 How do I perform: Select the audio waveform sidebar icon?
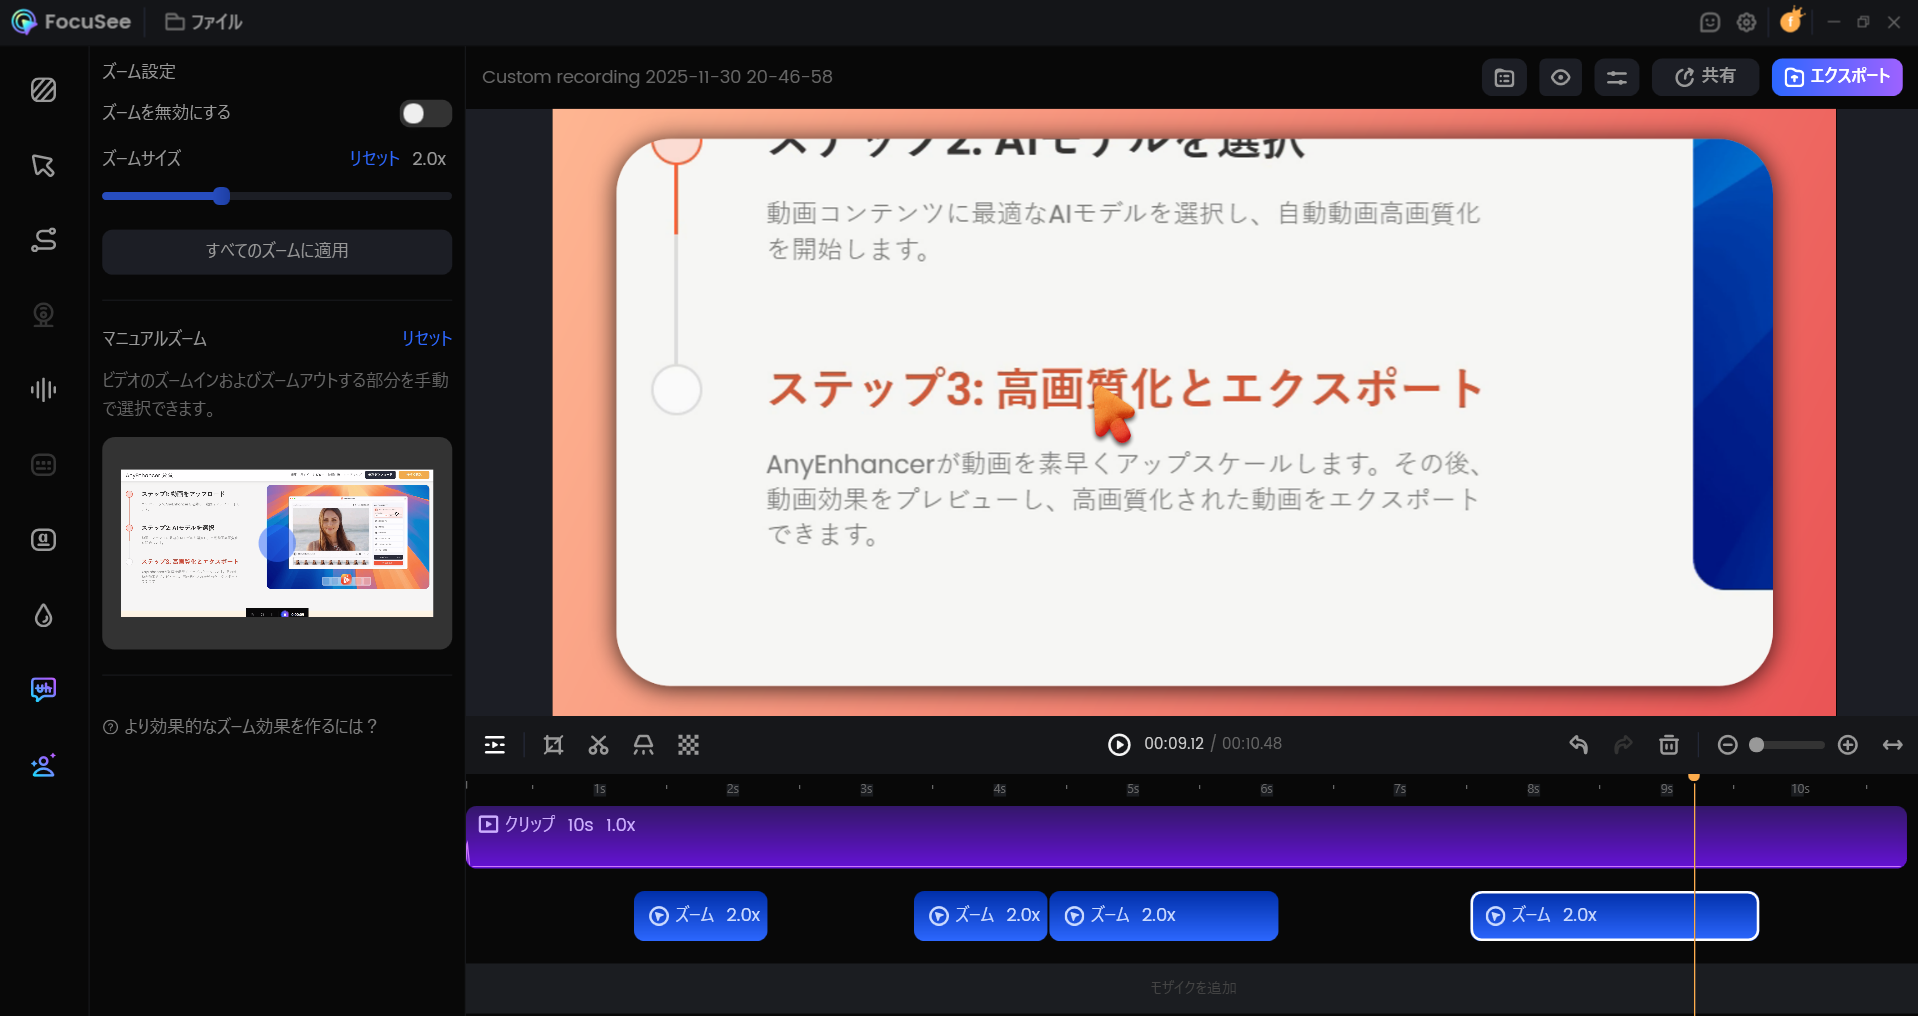[43, 390]
